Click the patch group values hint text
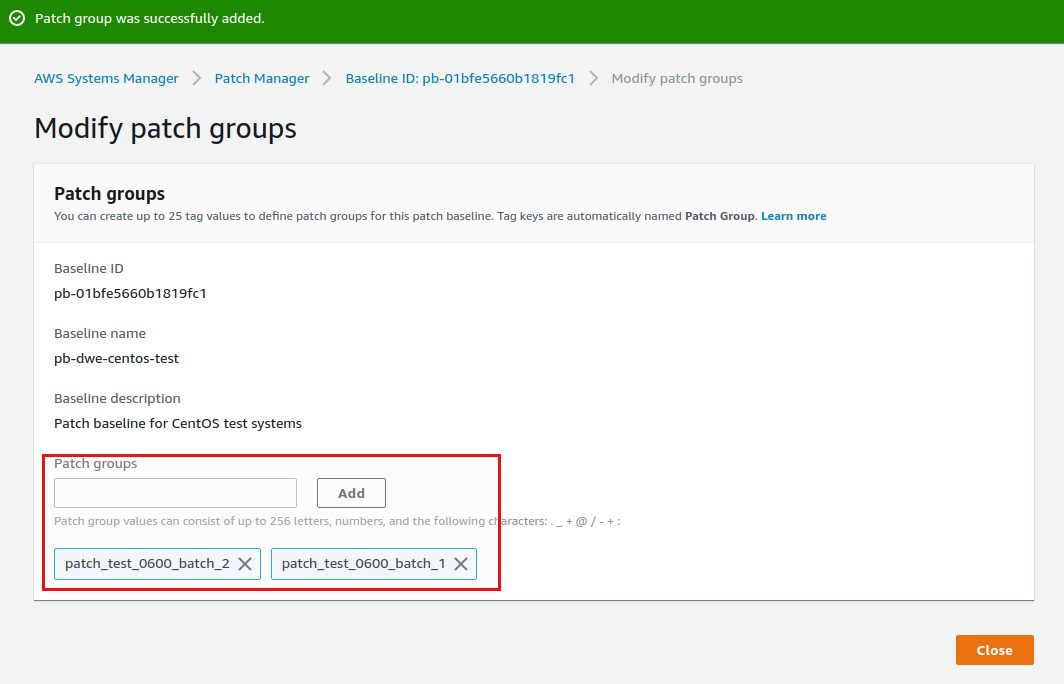 (x=337, y=522)
